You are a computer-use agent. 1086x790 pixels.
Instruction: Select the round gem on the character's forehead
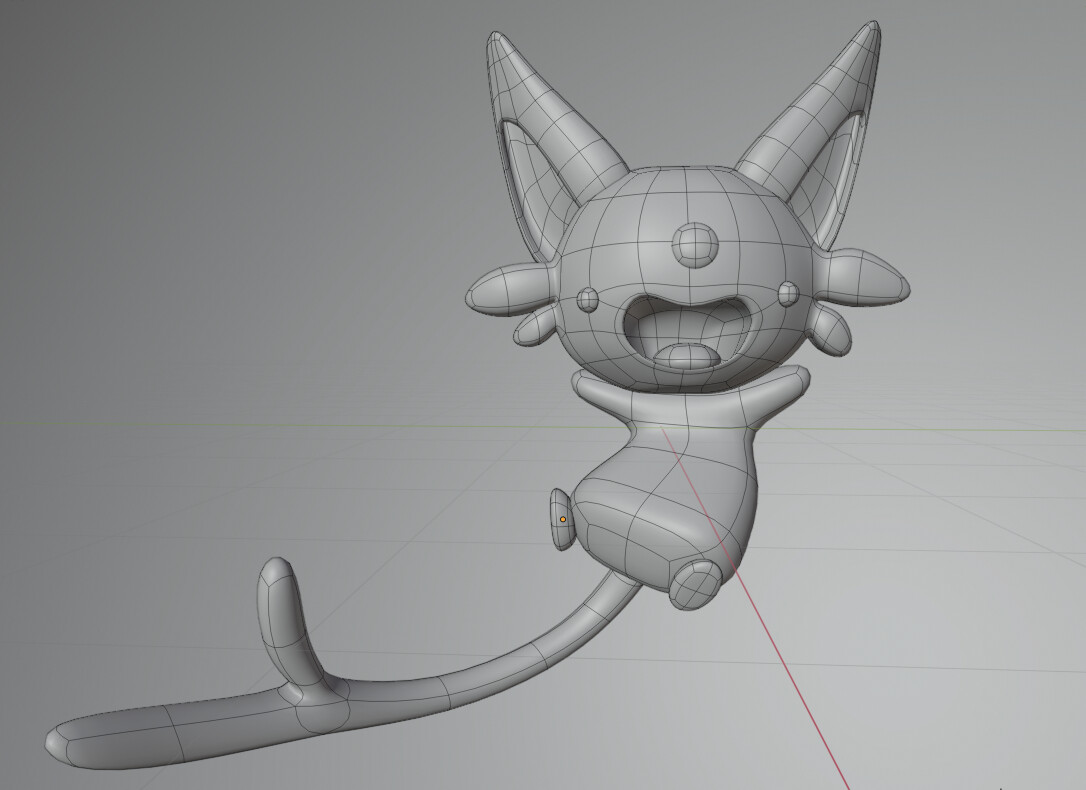coord(695,244)
